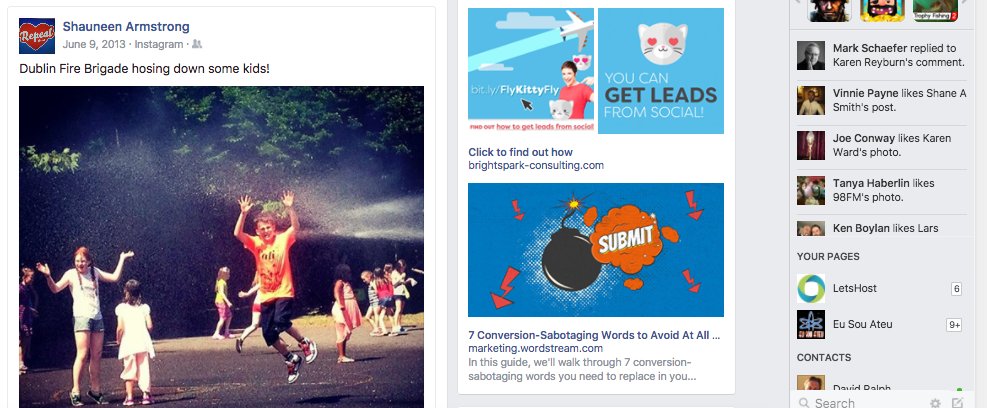987x408 pixels.
Task: Click the friends audience icon beside Instagram
Action: coord(197,44)
